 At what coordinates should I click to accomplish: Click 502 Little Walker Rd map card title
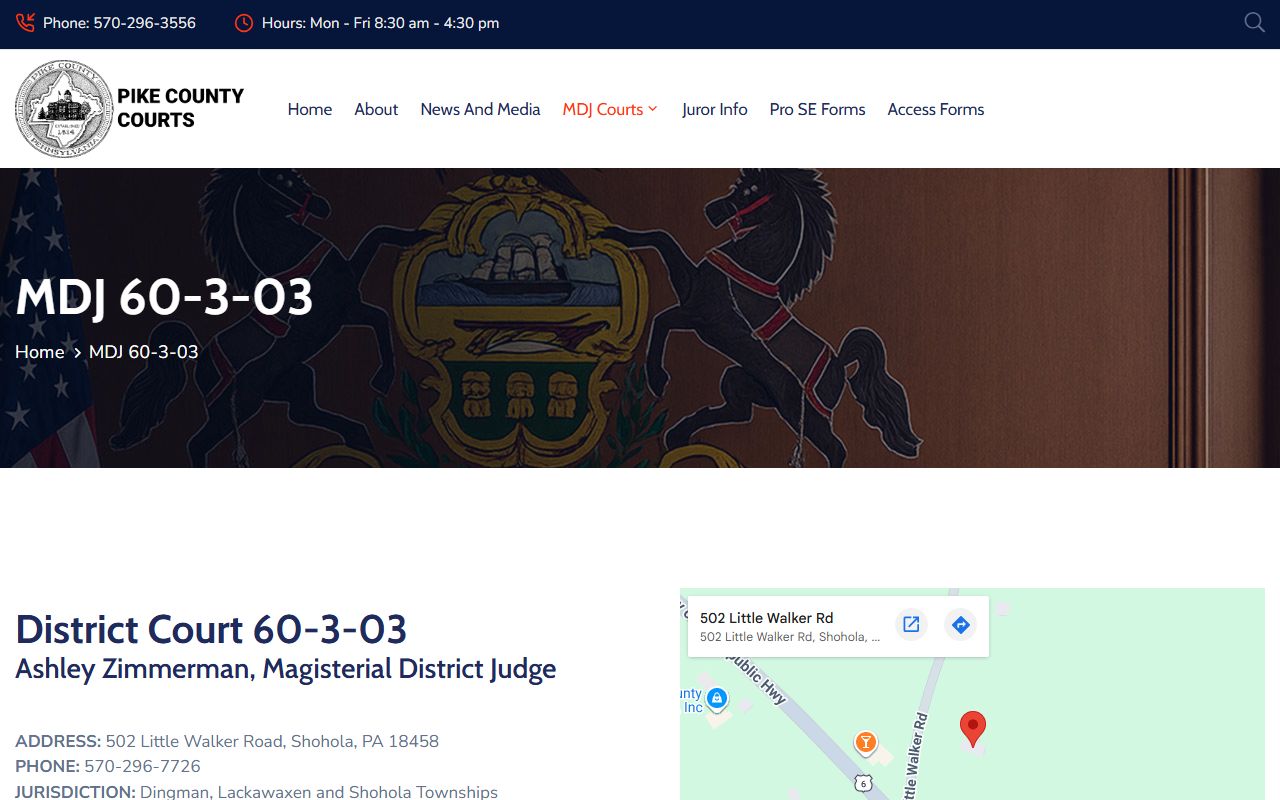point(766,618)
